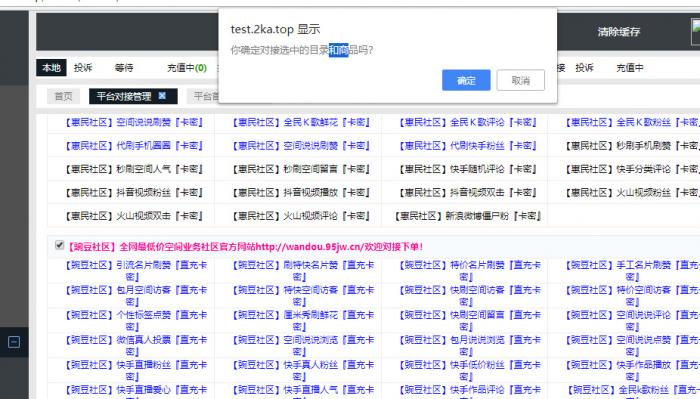Viewport: 700px width, 399px height.
Task: Open 豌豆社区 包月说说浏览 item
Action: tap(470, 345)
